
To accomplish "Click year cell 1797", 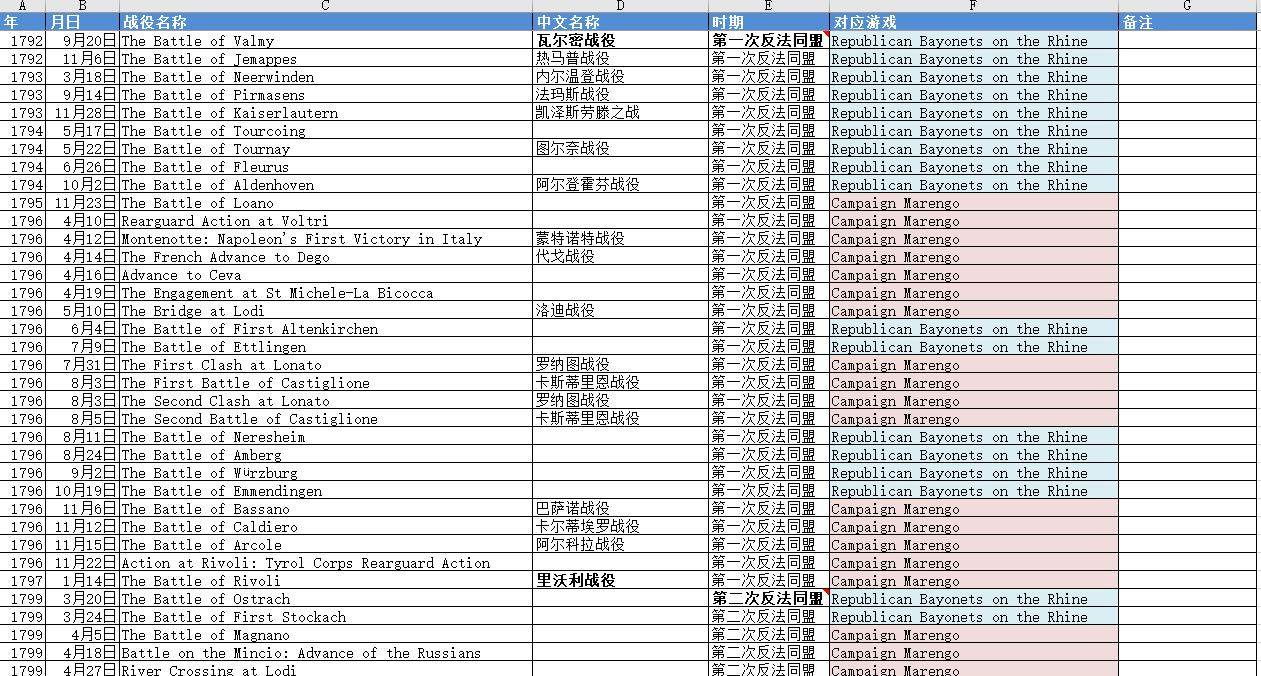I will 23,581.
